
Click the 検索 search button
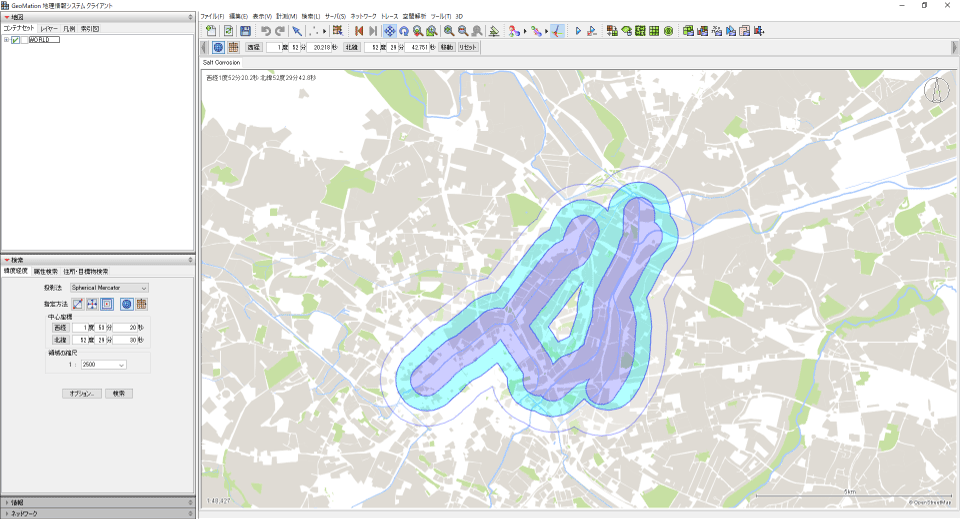click(x=119, y=394)
